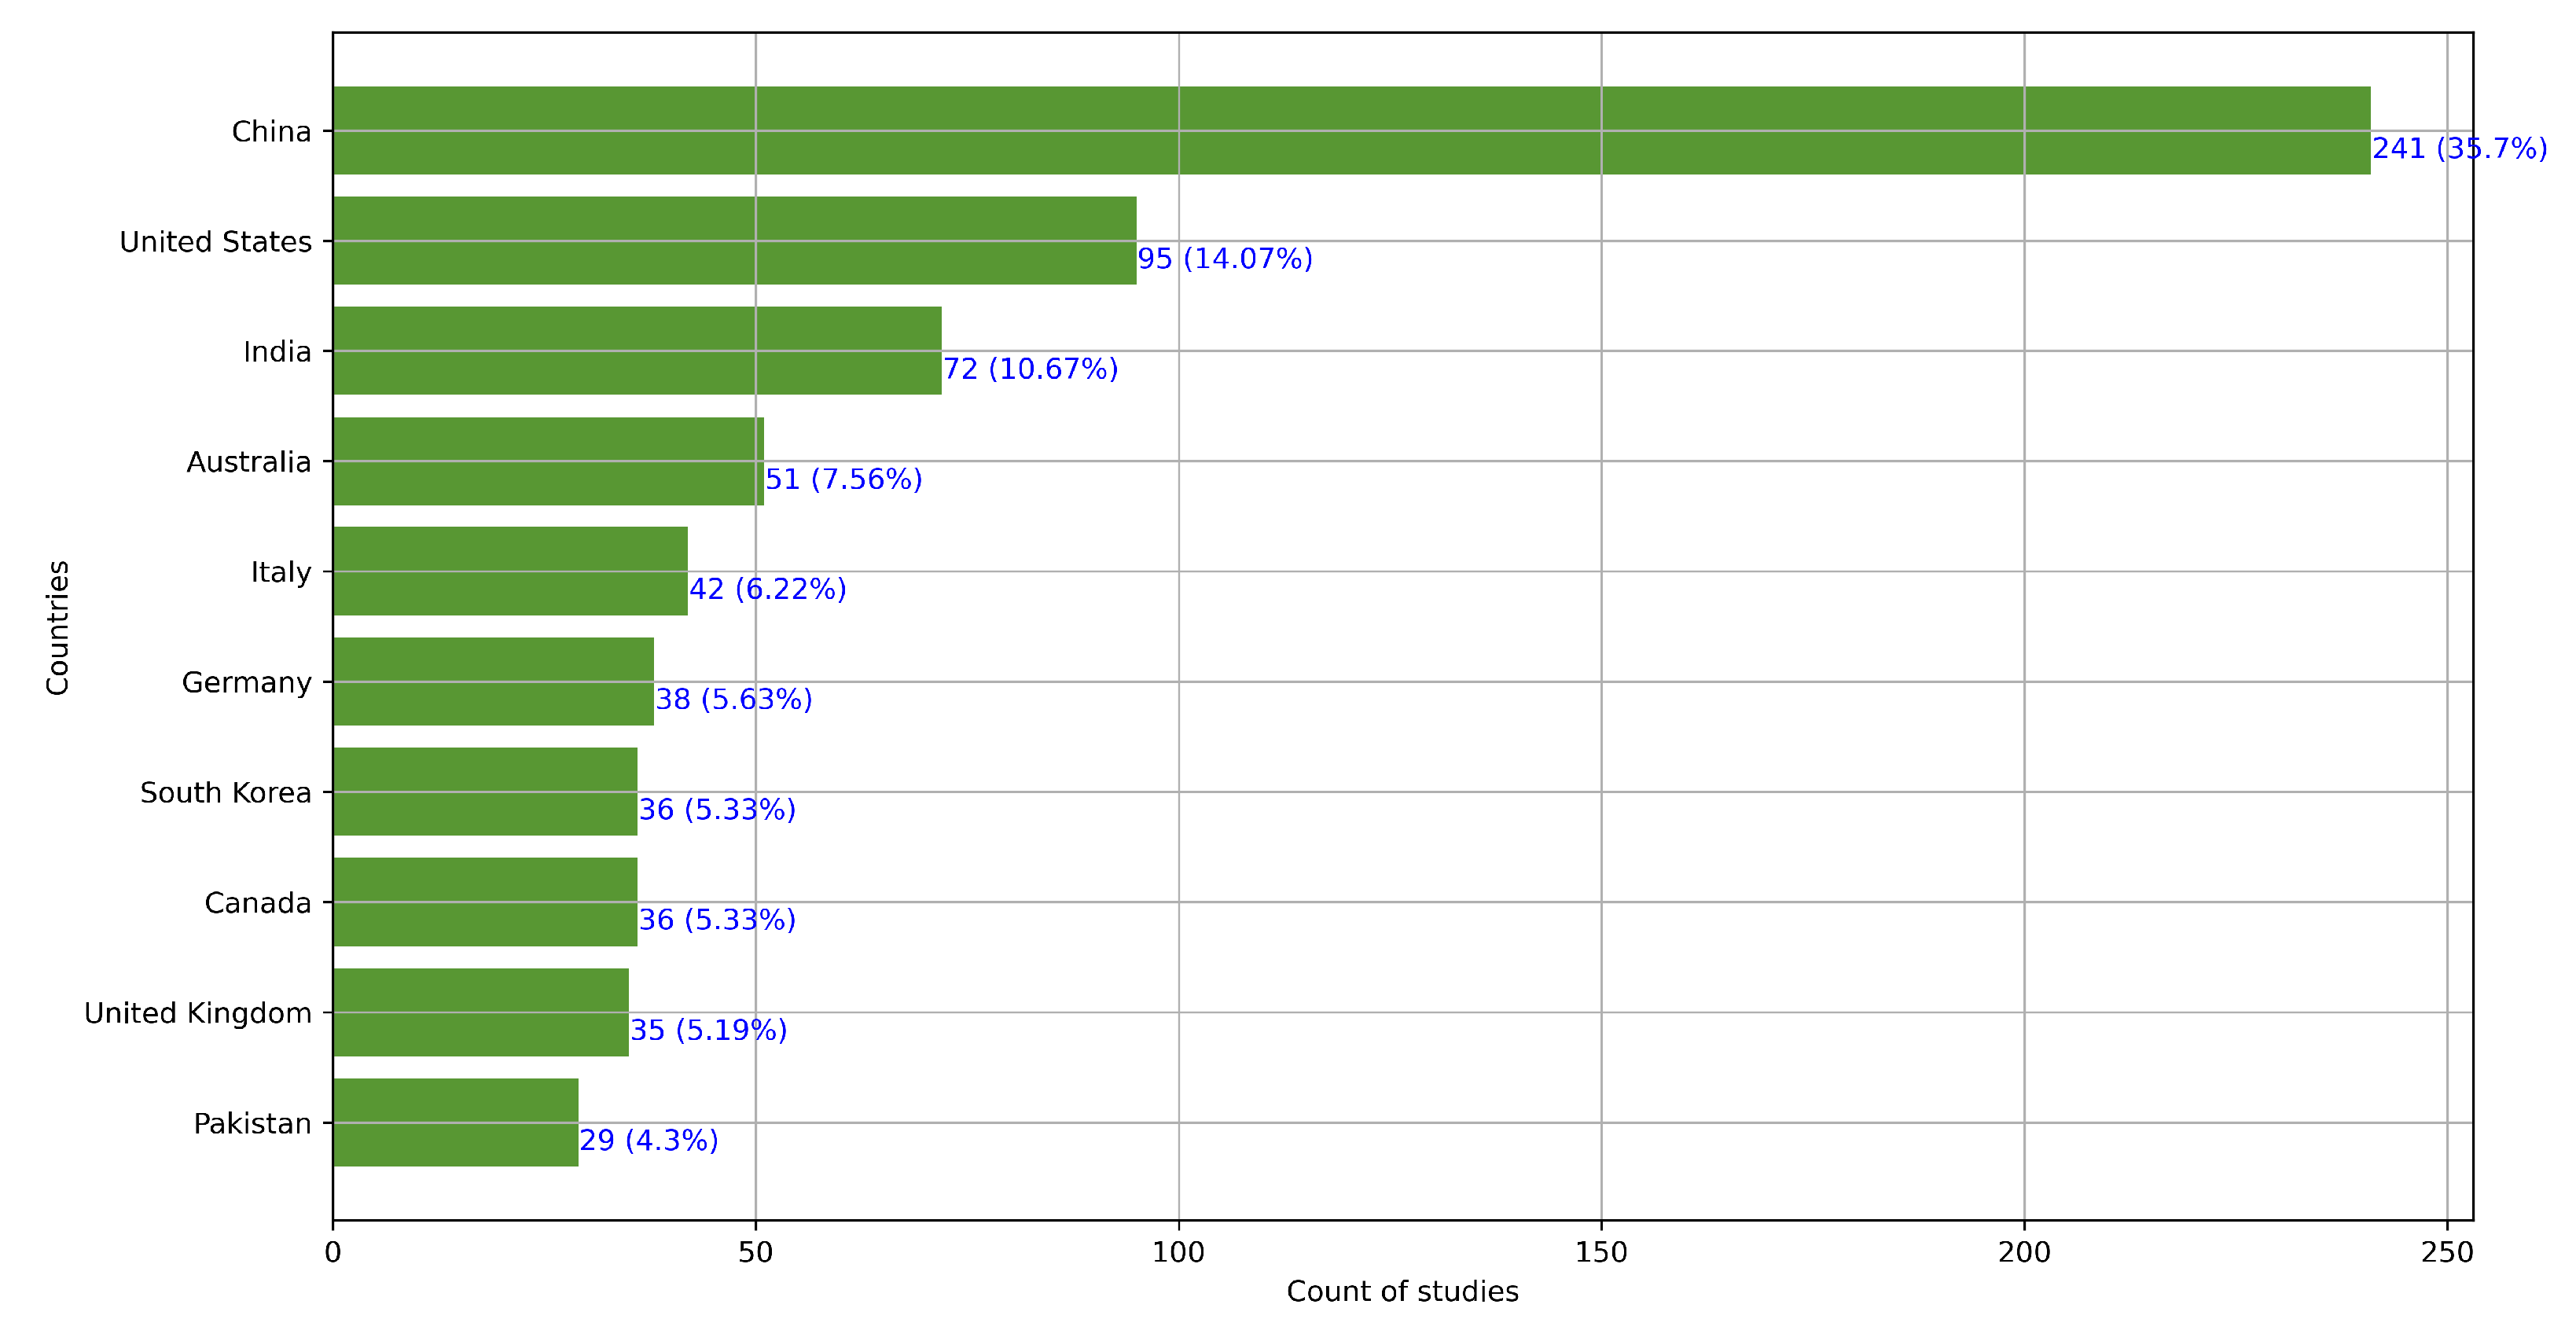Click the Pakistan bar
Screen dimensions: 2576x1341
(x=455, y=1122)
